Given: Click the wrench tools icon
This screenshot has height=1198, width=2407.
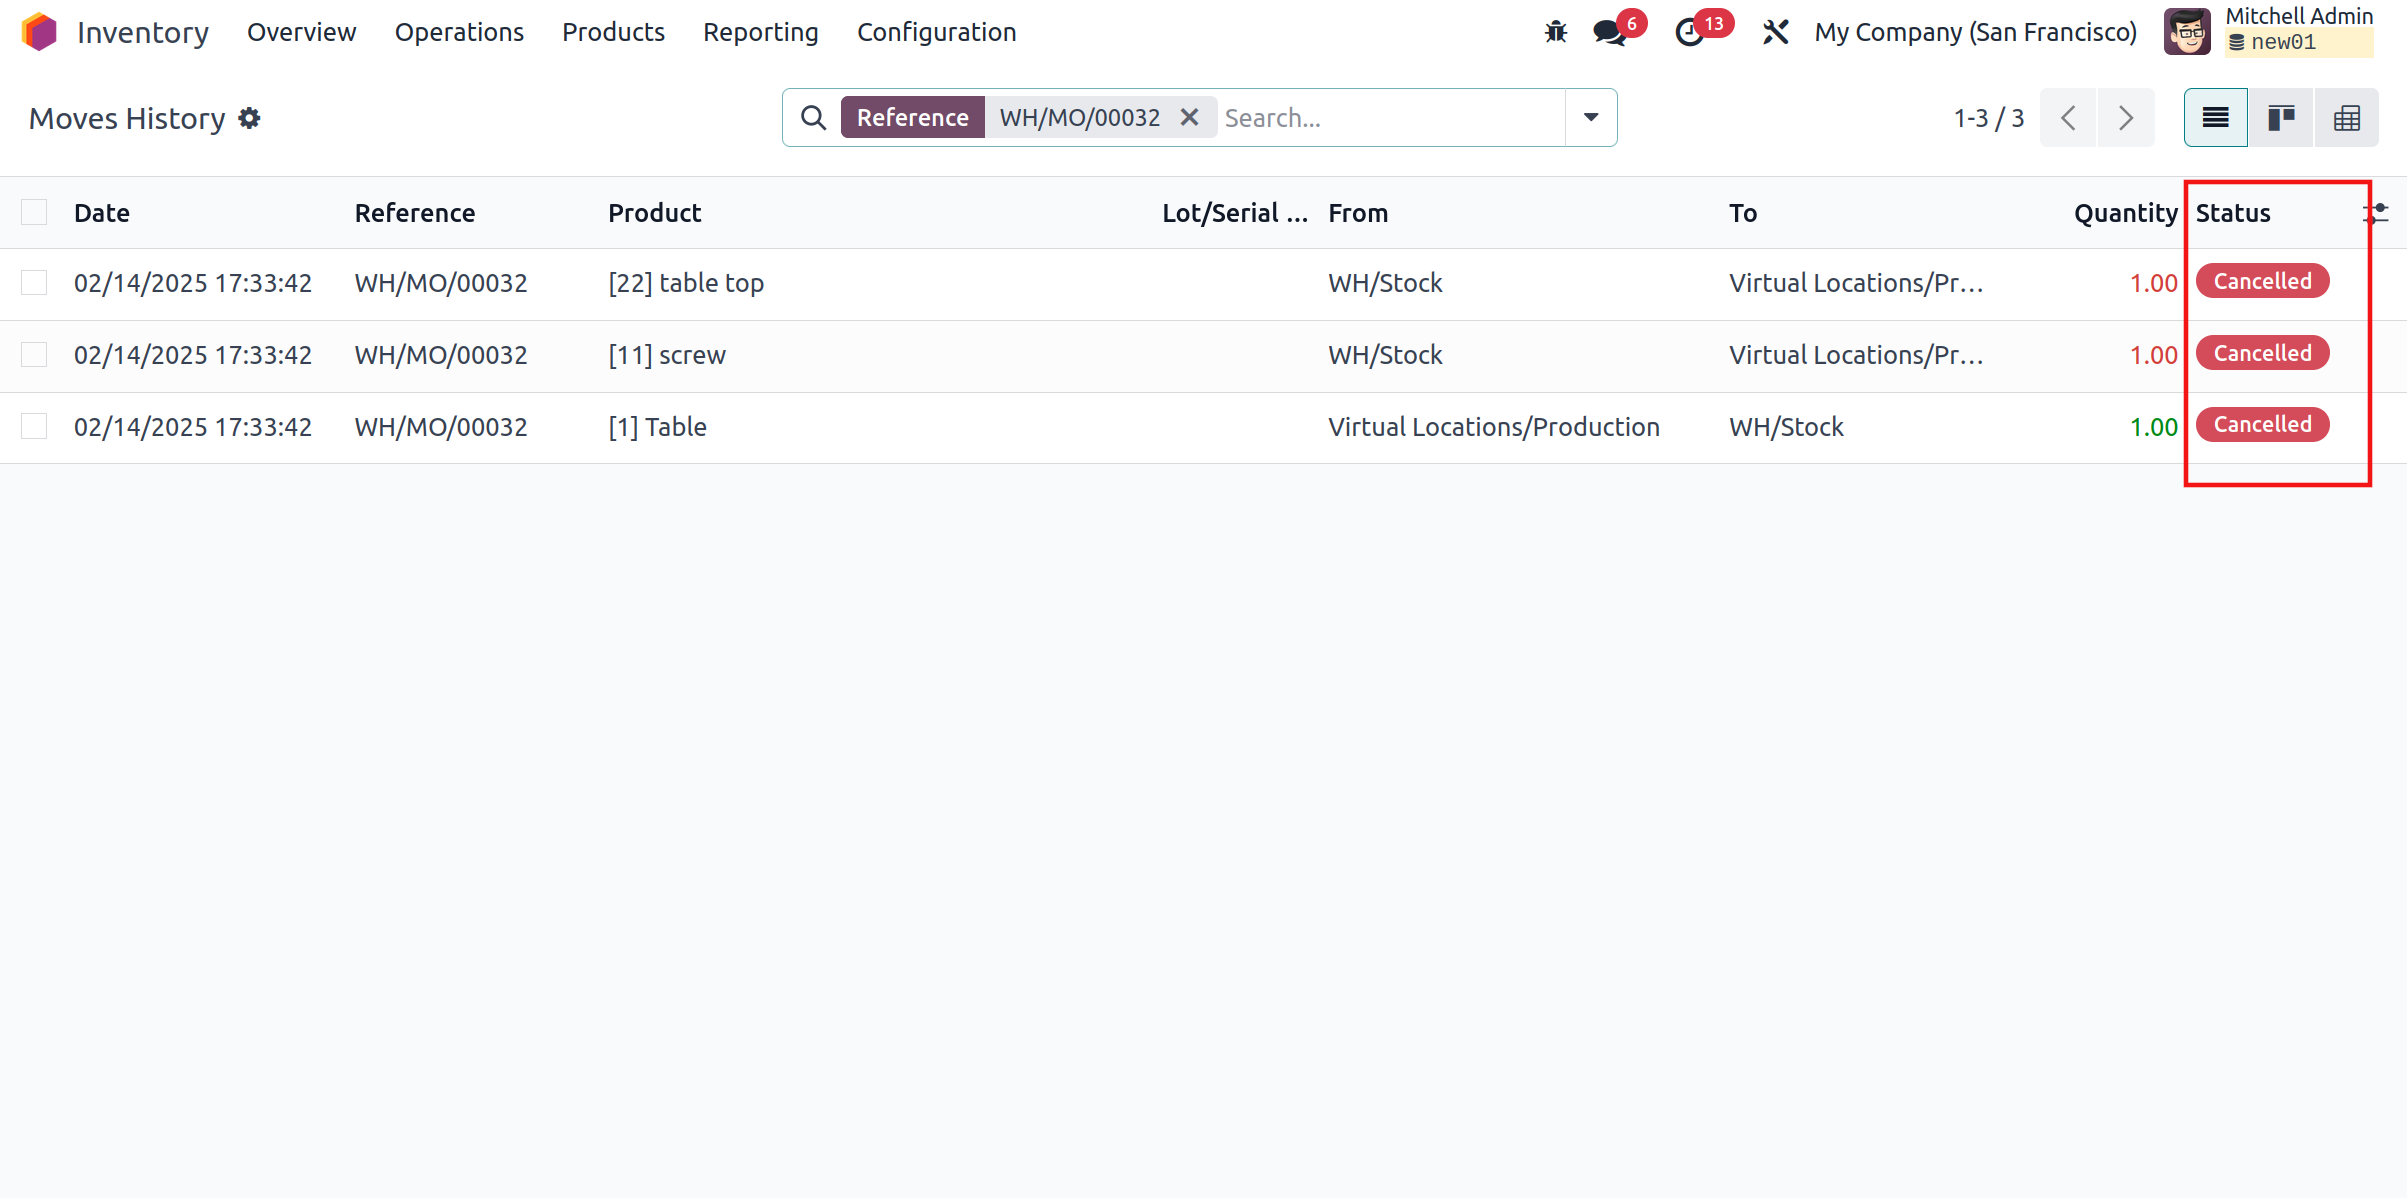Looking at the screenshot, I should coord(1775,32).
